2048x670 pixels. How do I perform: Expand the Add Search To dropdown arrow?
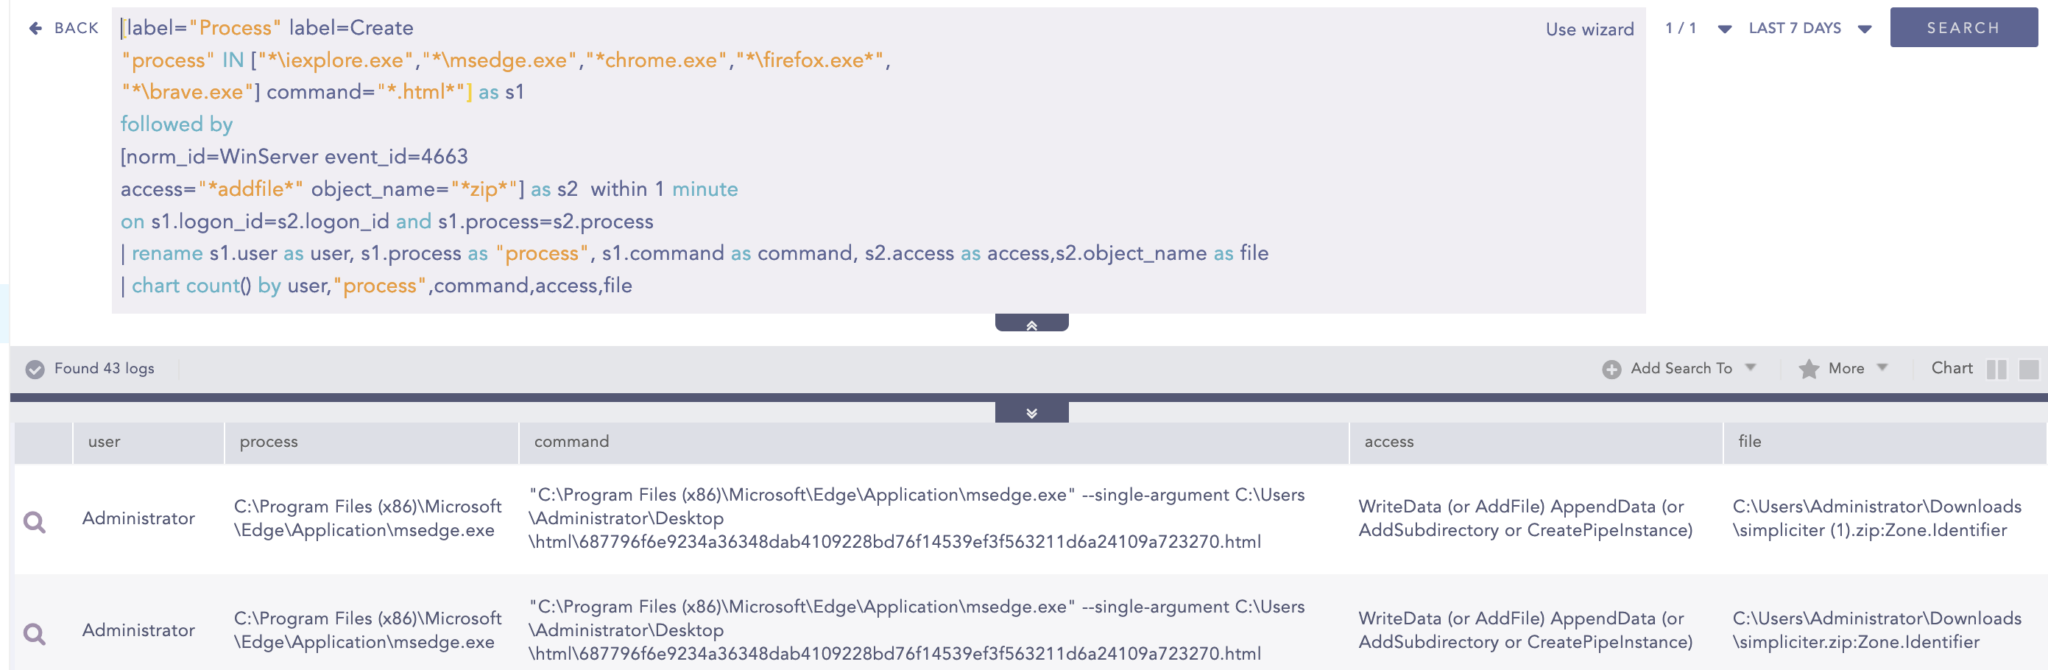click(1751, 368)
